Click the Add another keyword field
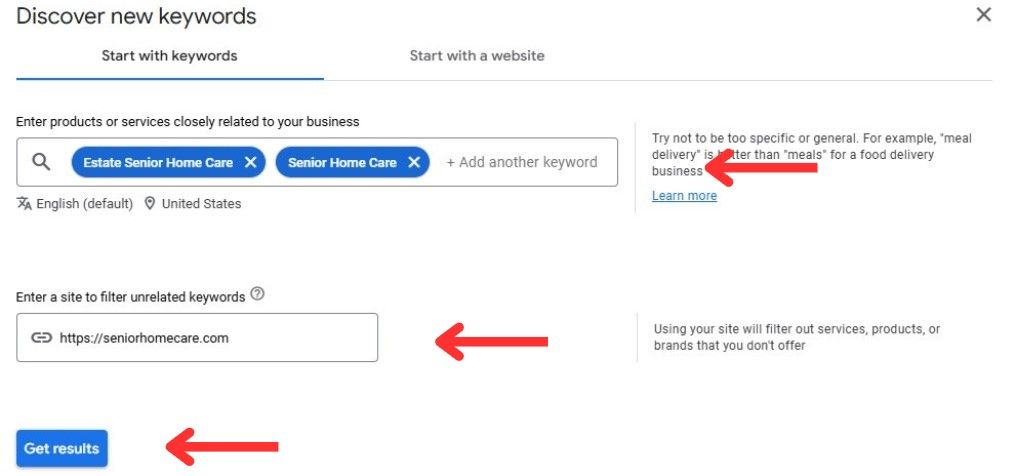1012x476 pixels. [522, 163]
